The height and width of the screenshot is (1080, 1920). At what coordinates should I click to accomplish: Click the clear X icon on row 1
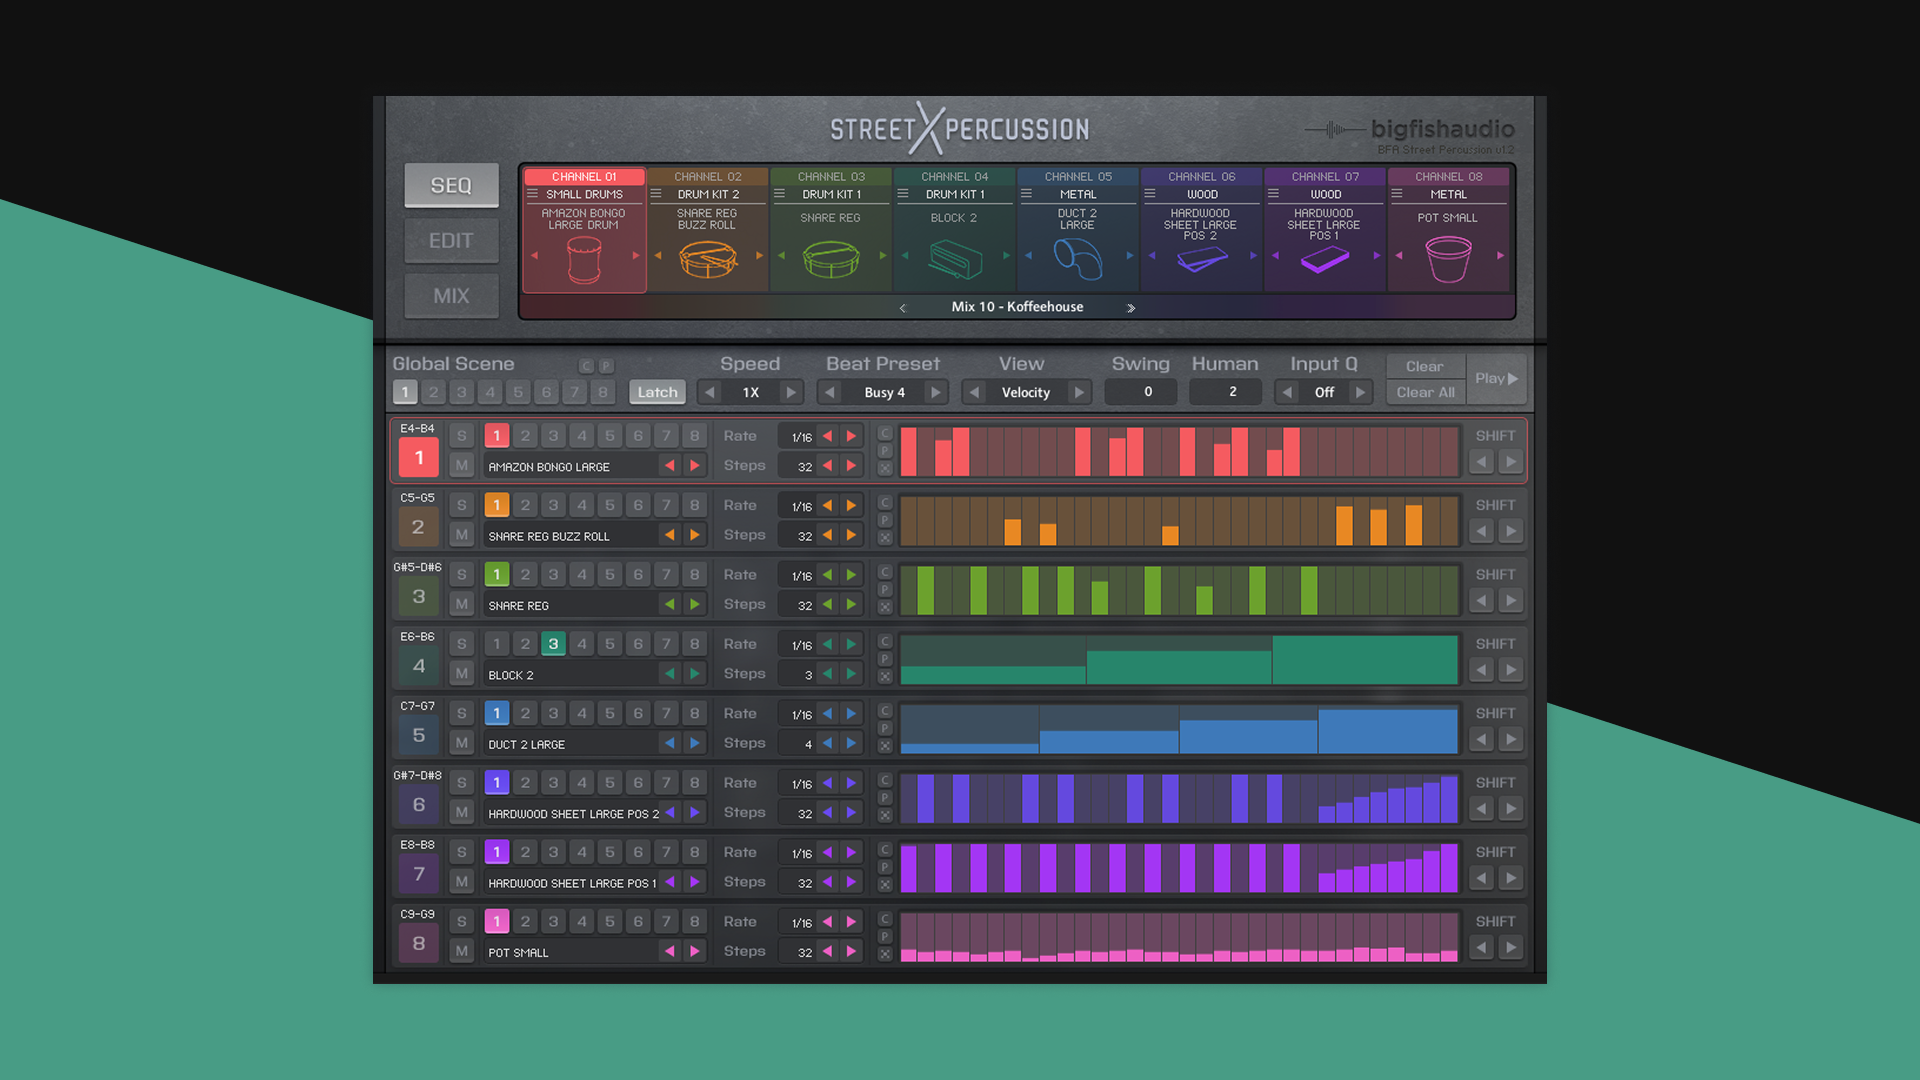pyautogui.click(x=885, y=468)
